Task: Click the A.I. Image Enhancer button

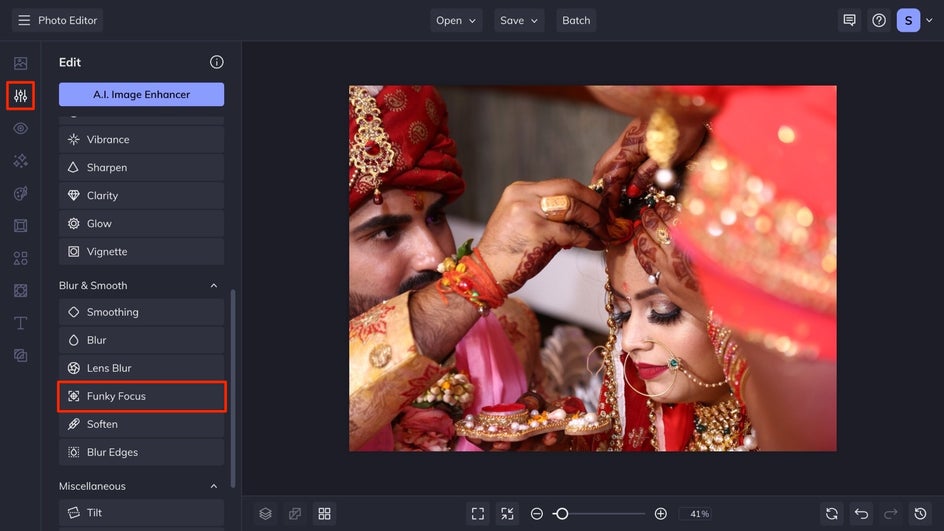Action: tap(141, 94)
